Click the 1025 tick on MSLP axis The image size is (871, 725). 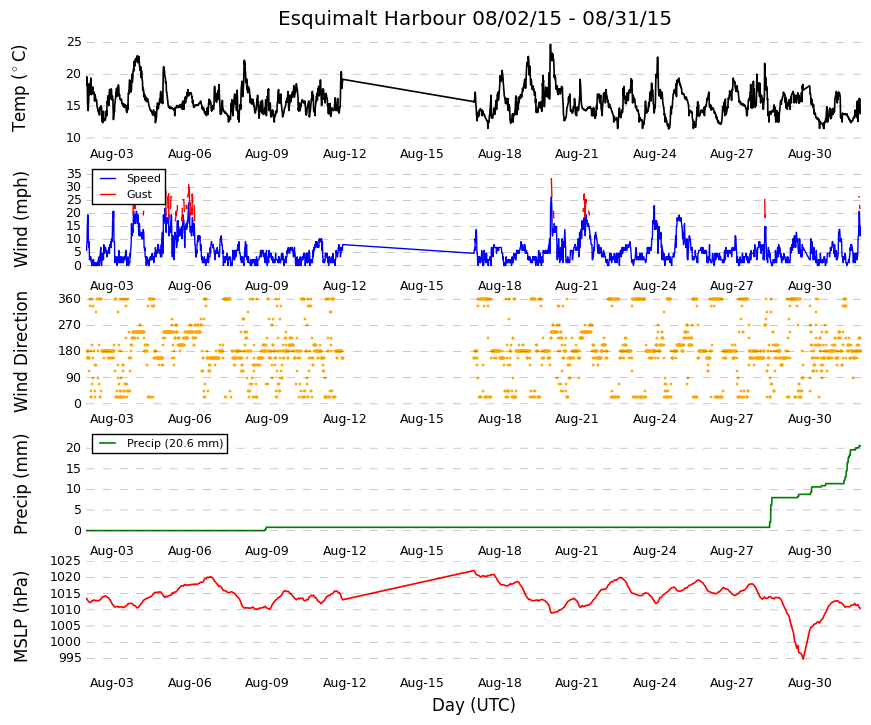click(66, 561)
